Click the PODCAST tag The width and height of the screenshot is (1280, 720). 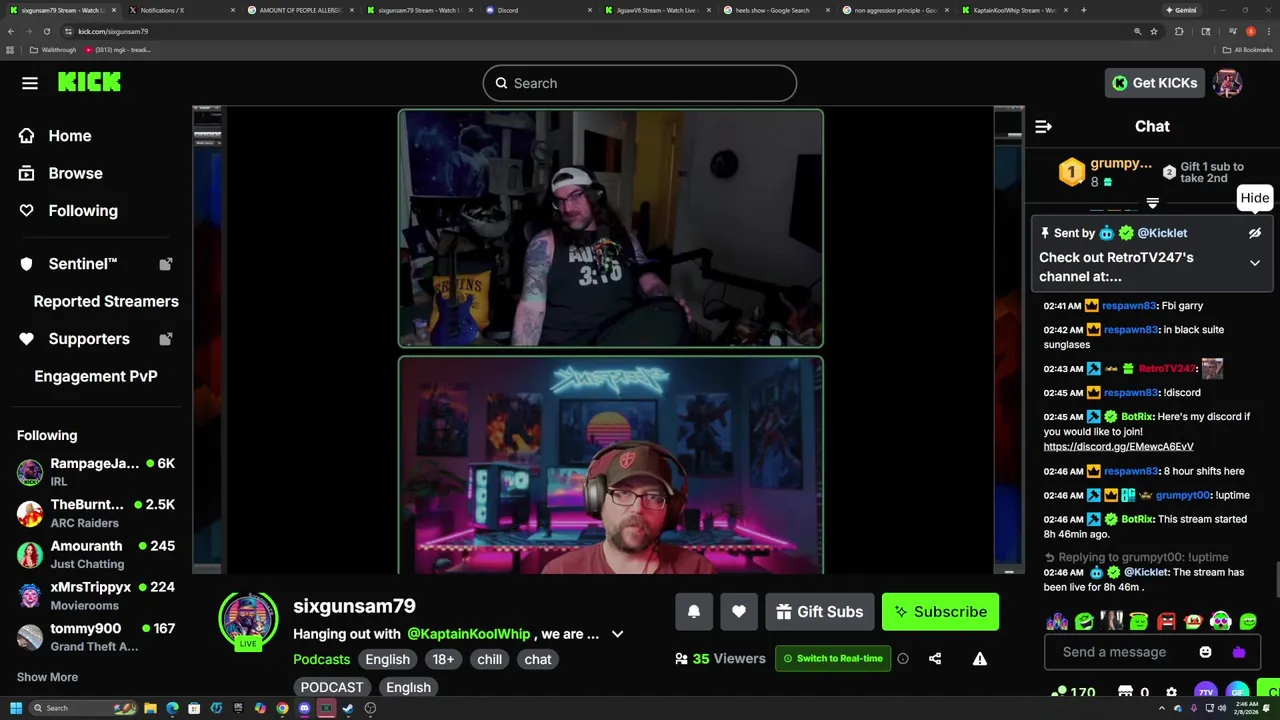click(x=332, y=687)
